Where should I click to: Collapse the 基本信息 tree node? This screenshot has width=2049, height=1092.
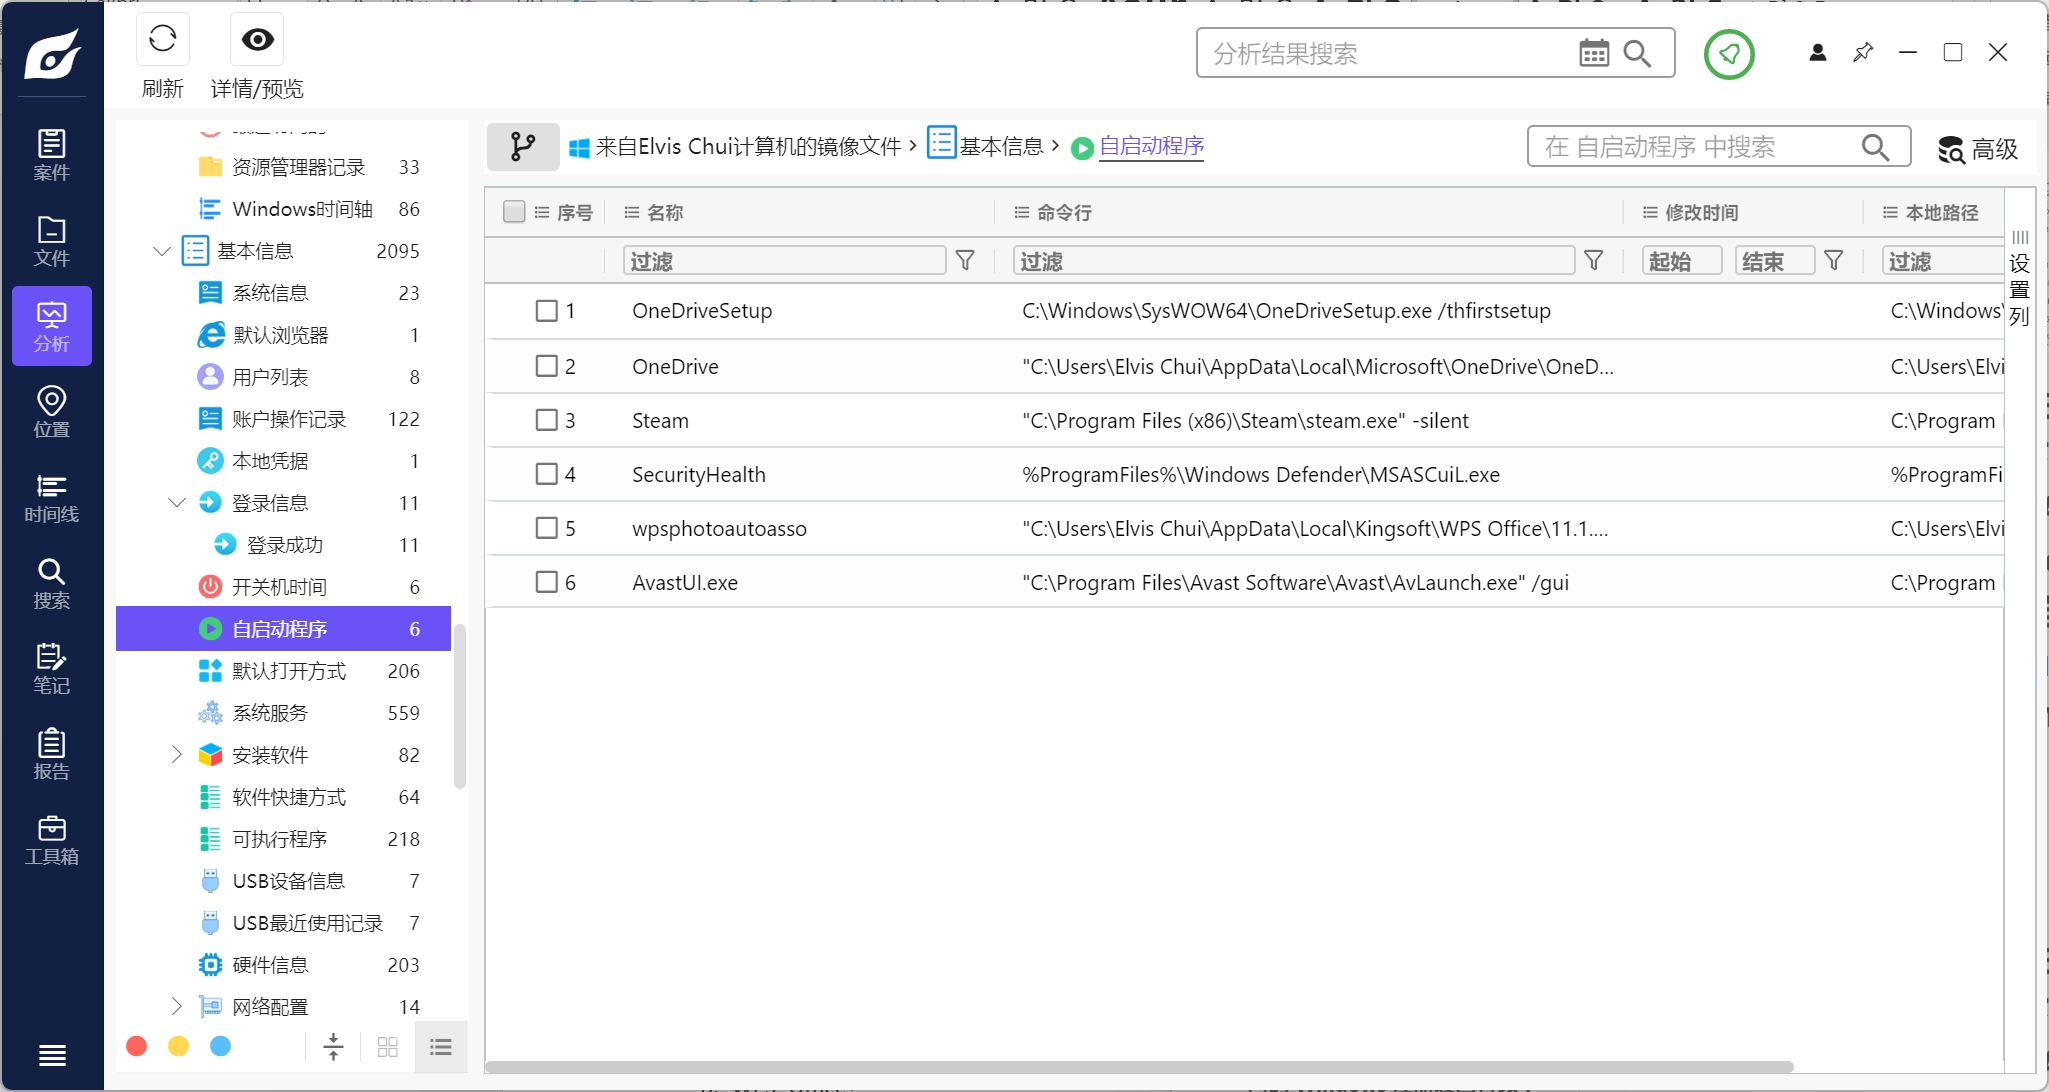tap(162, 251)
